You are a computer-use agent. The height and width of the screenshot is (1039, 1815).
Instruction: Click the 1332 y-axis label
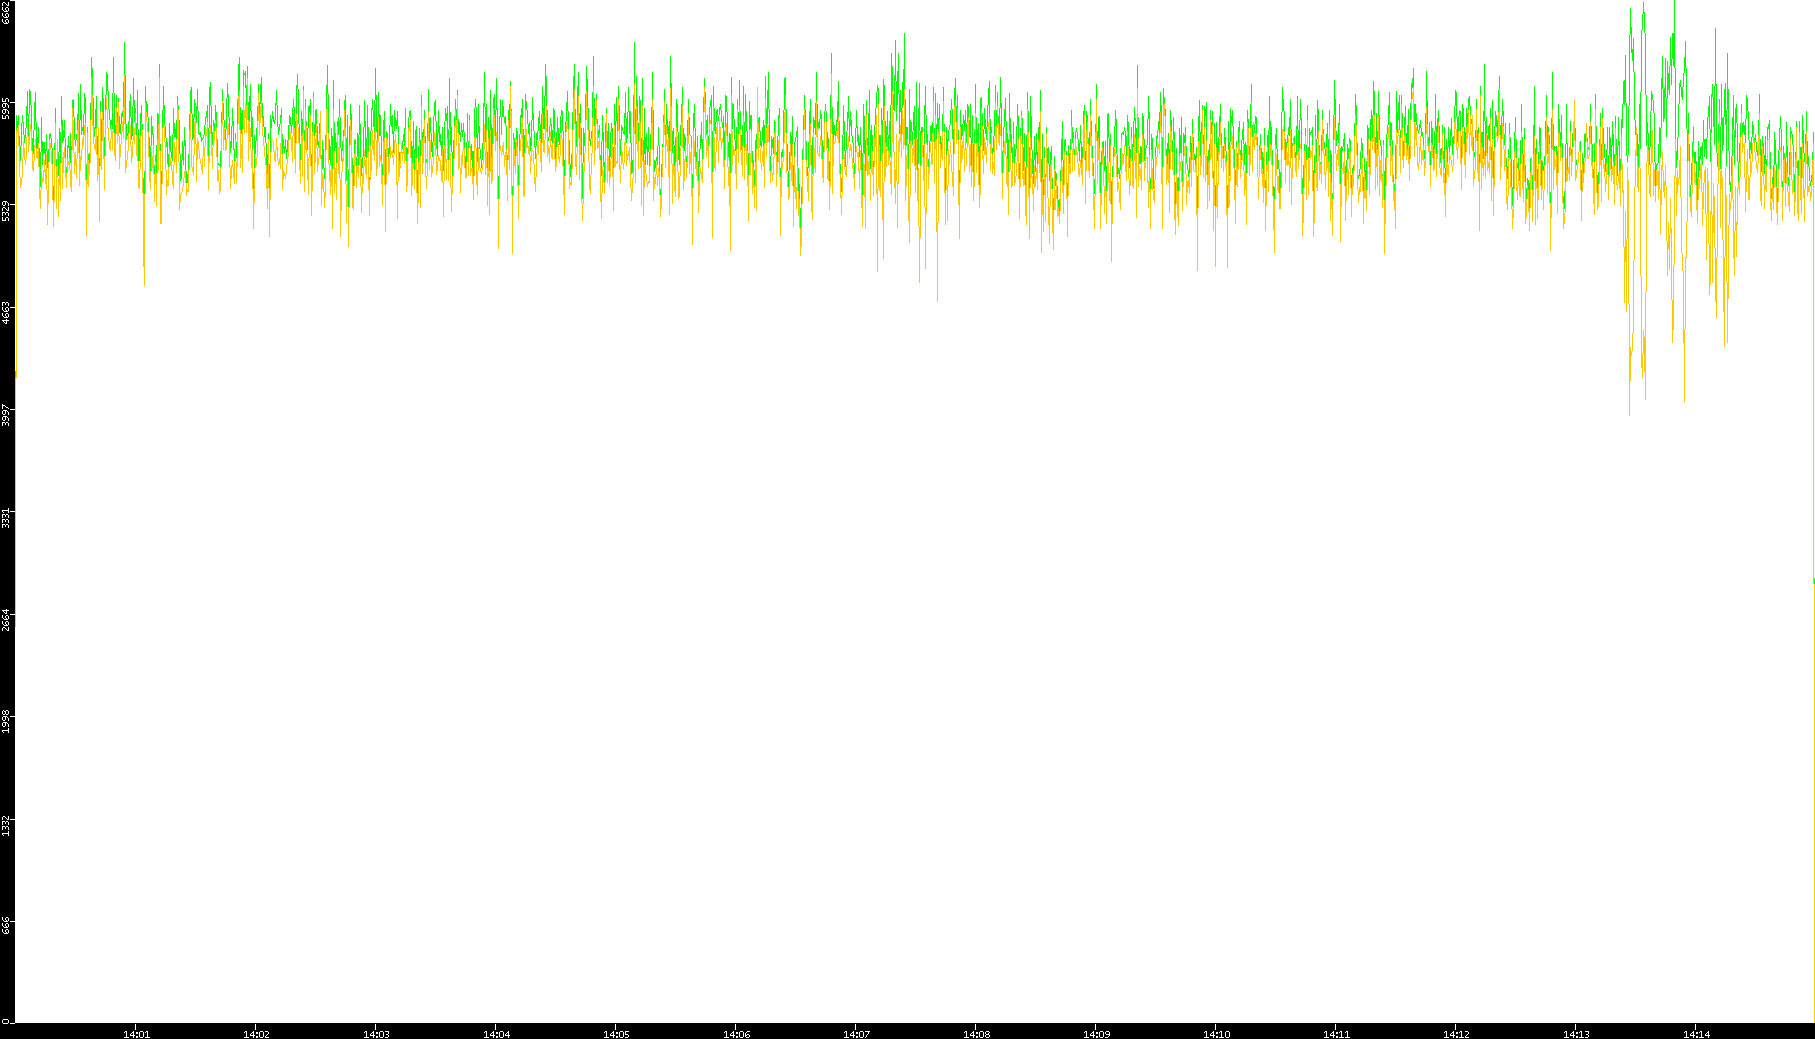pyautogui.click(x=6, y=824)
